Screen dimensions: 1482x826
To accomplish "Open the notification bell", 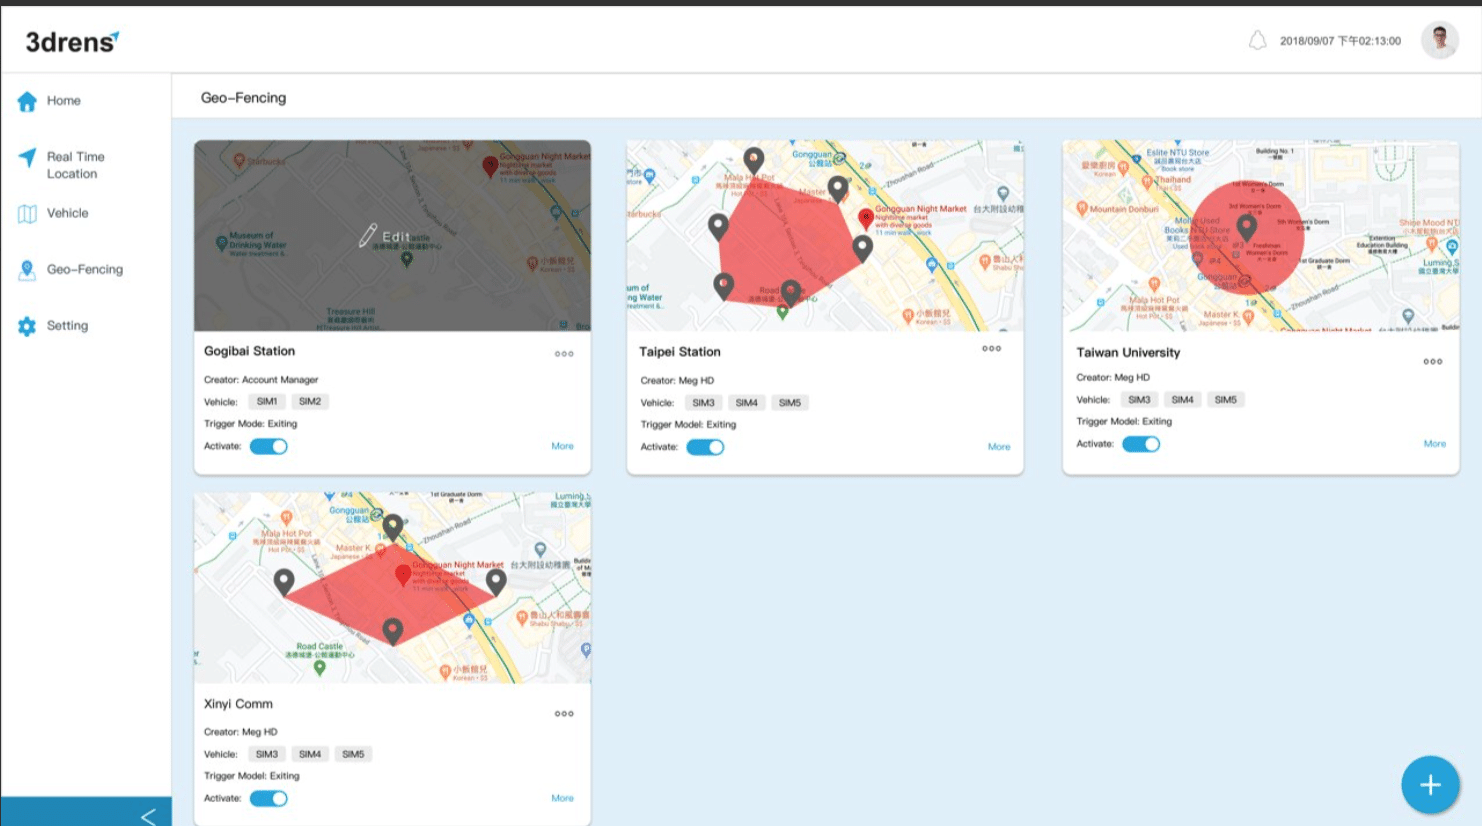I will [1259, 41].
